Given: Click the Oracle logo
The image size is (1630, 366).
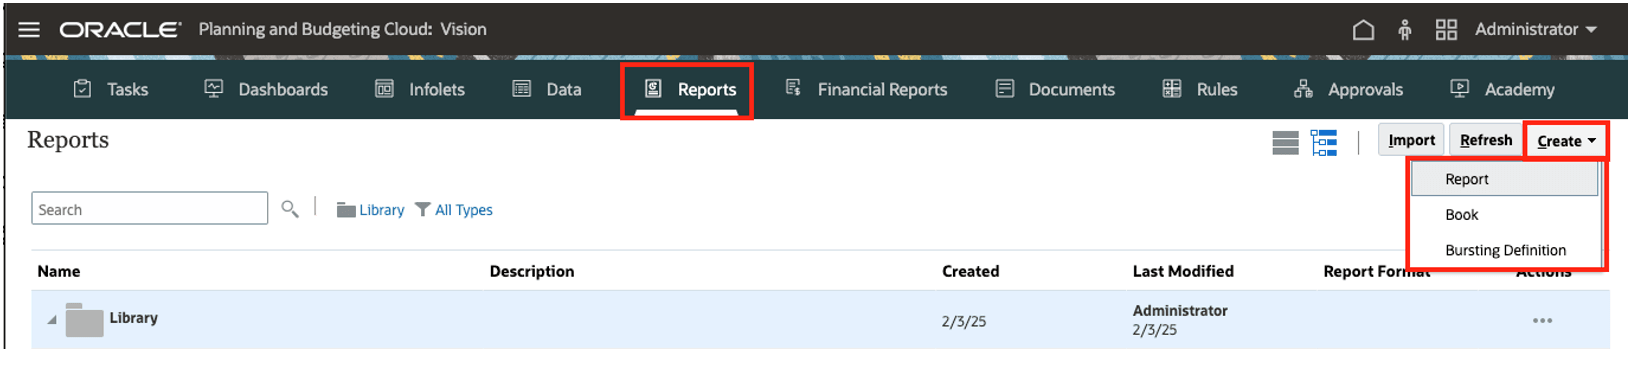Looking at the screenshot, I should point(120,30).
